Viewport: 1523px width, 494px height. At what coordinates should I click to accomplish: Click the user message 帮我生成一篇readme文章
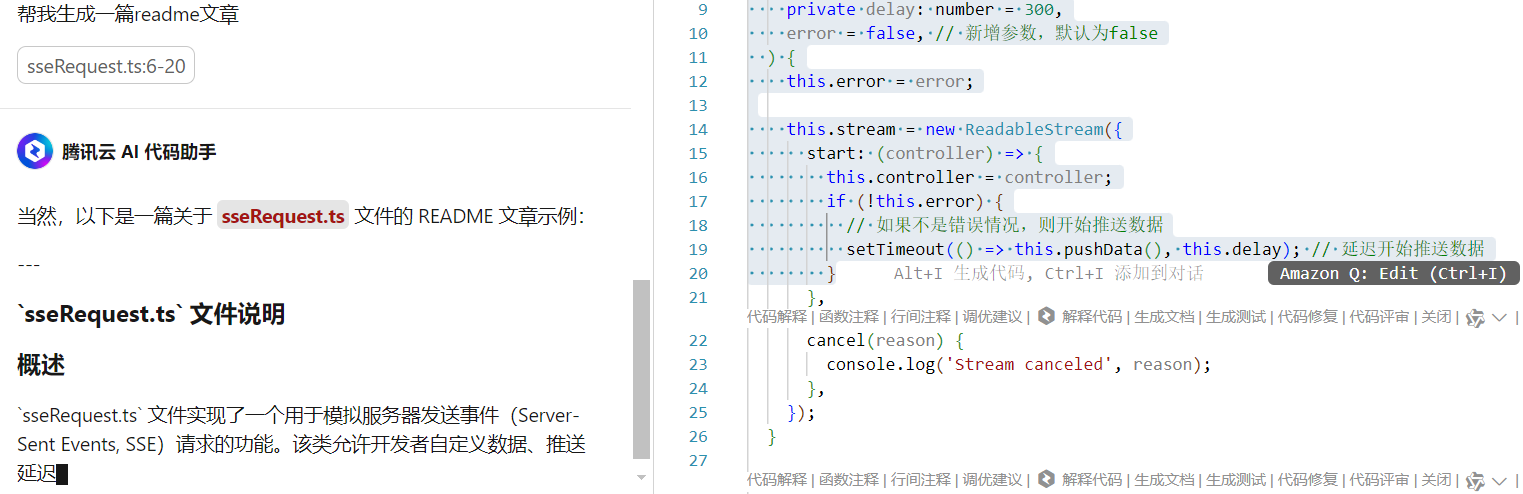tap(128, 15)
